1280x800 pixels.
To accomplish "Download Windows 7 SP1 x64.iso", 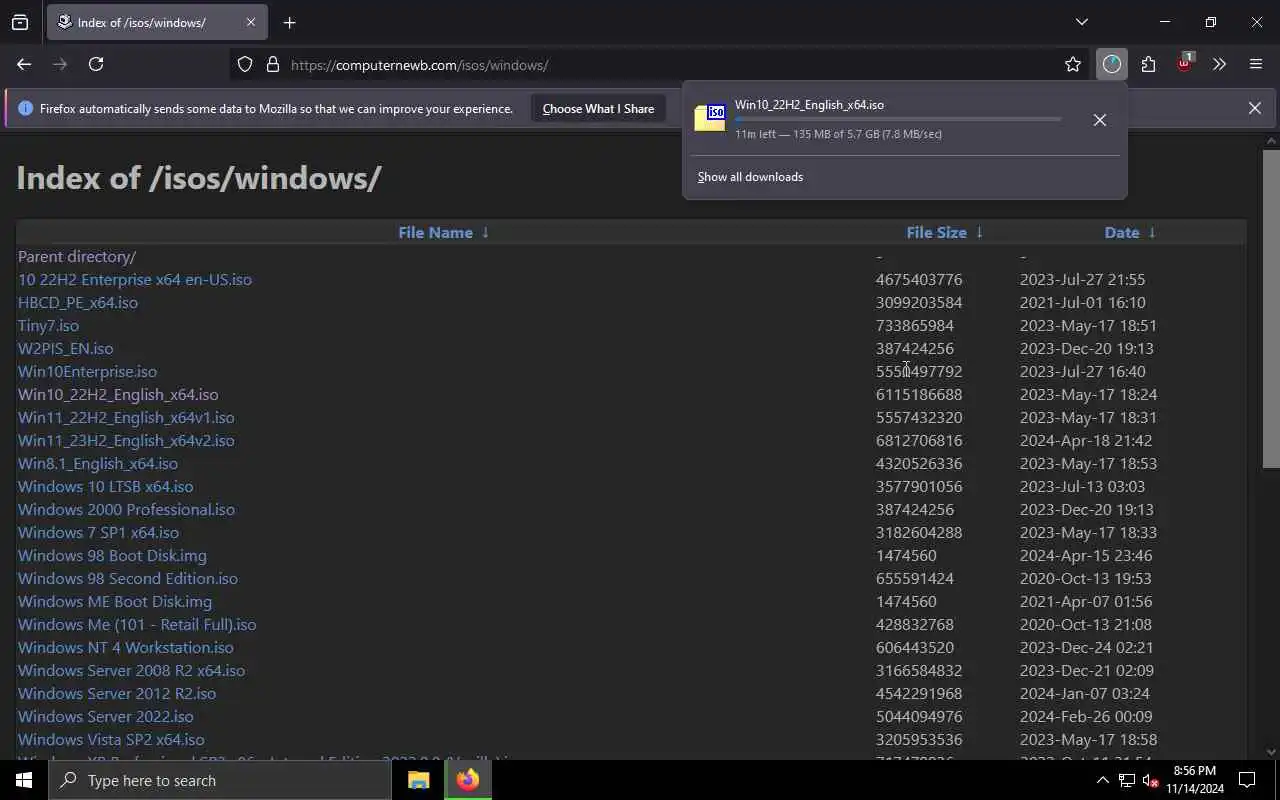I will (x=98, y=533).
